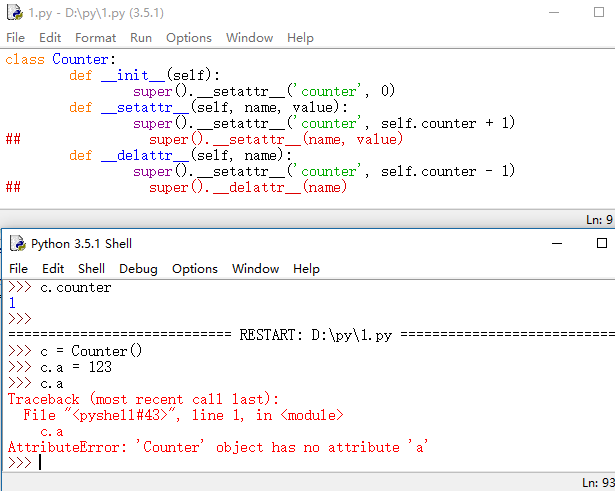615x491 pixels.
Task: Open the Options menu in the Python Shell
Action: coord(195,268)
